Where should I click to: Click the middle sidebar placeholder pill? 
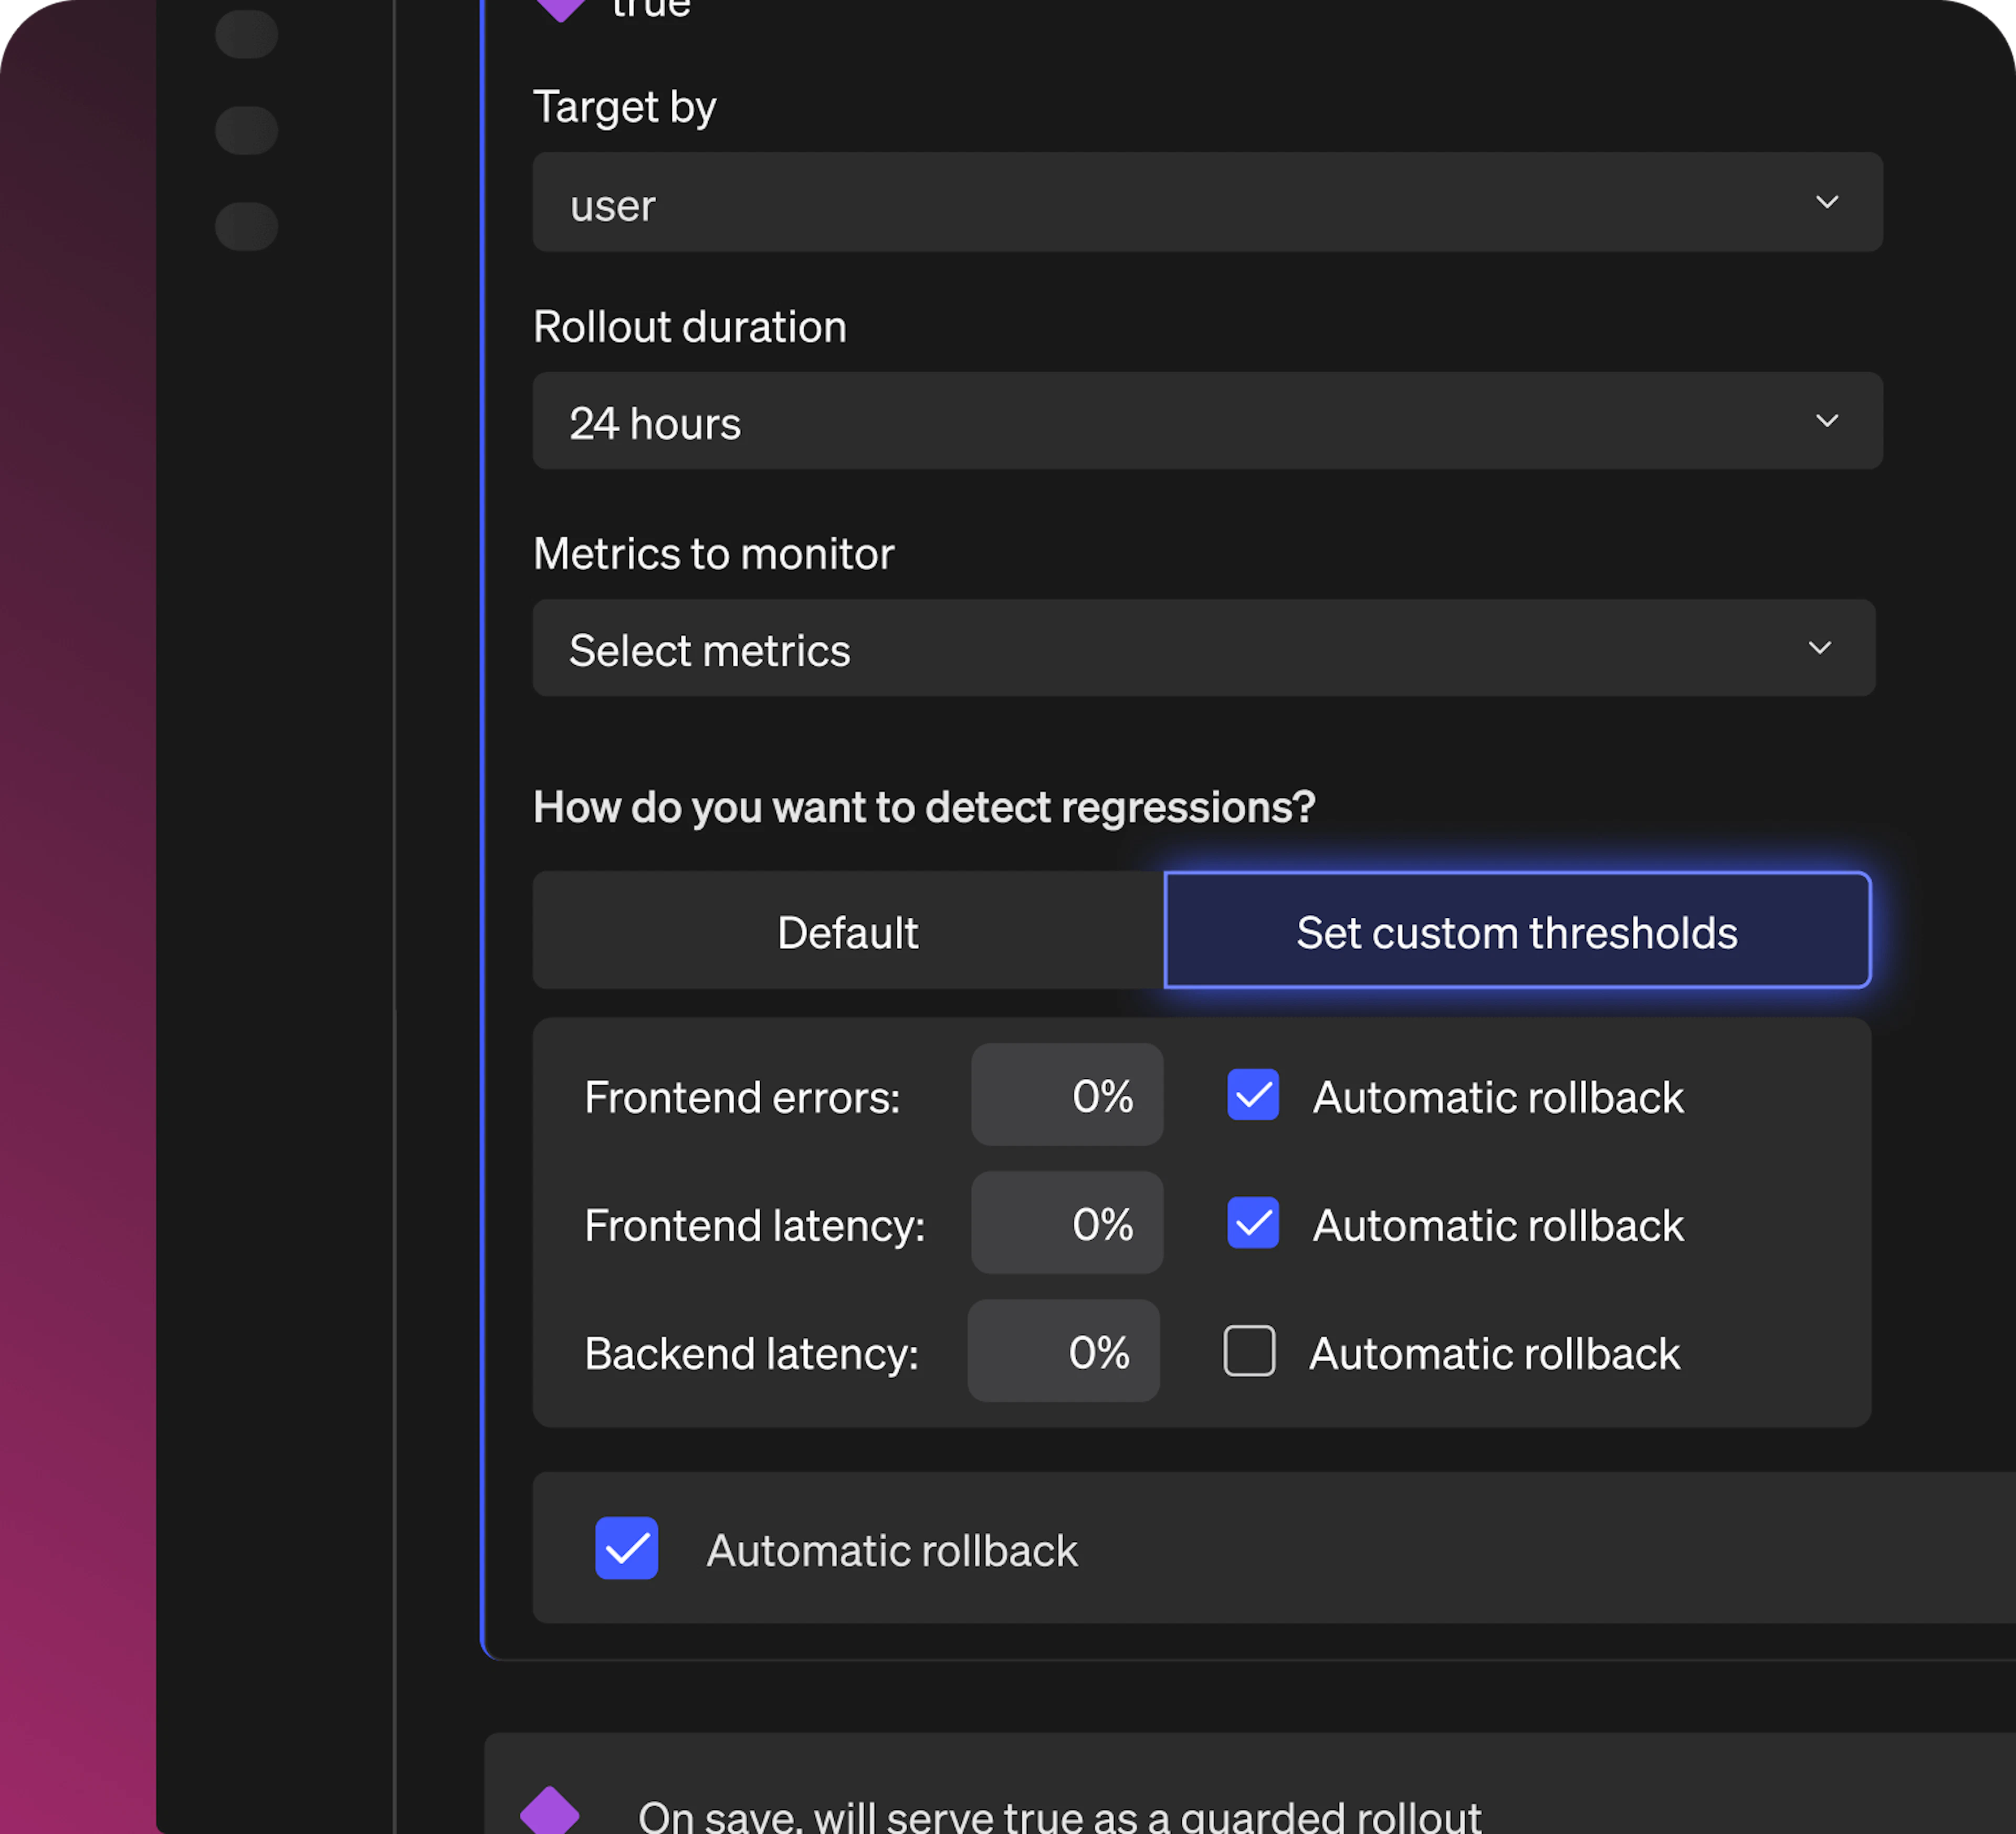pyautogui.click(x=246, y=130)
